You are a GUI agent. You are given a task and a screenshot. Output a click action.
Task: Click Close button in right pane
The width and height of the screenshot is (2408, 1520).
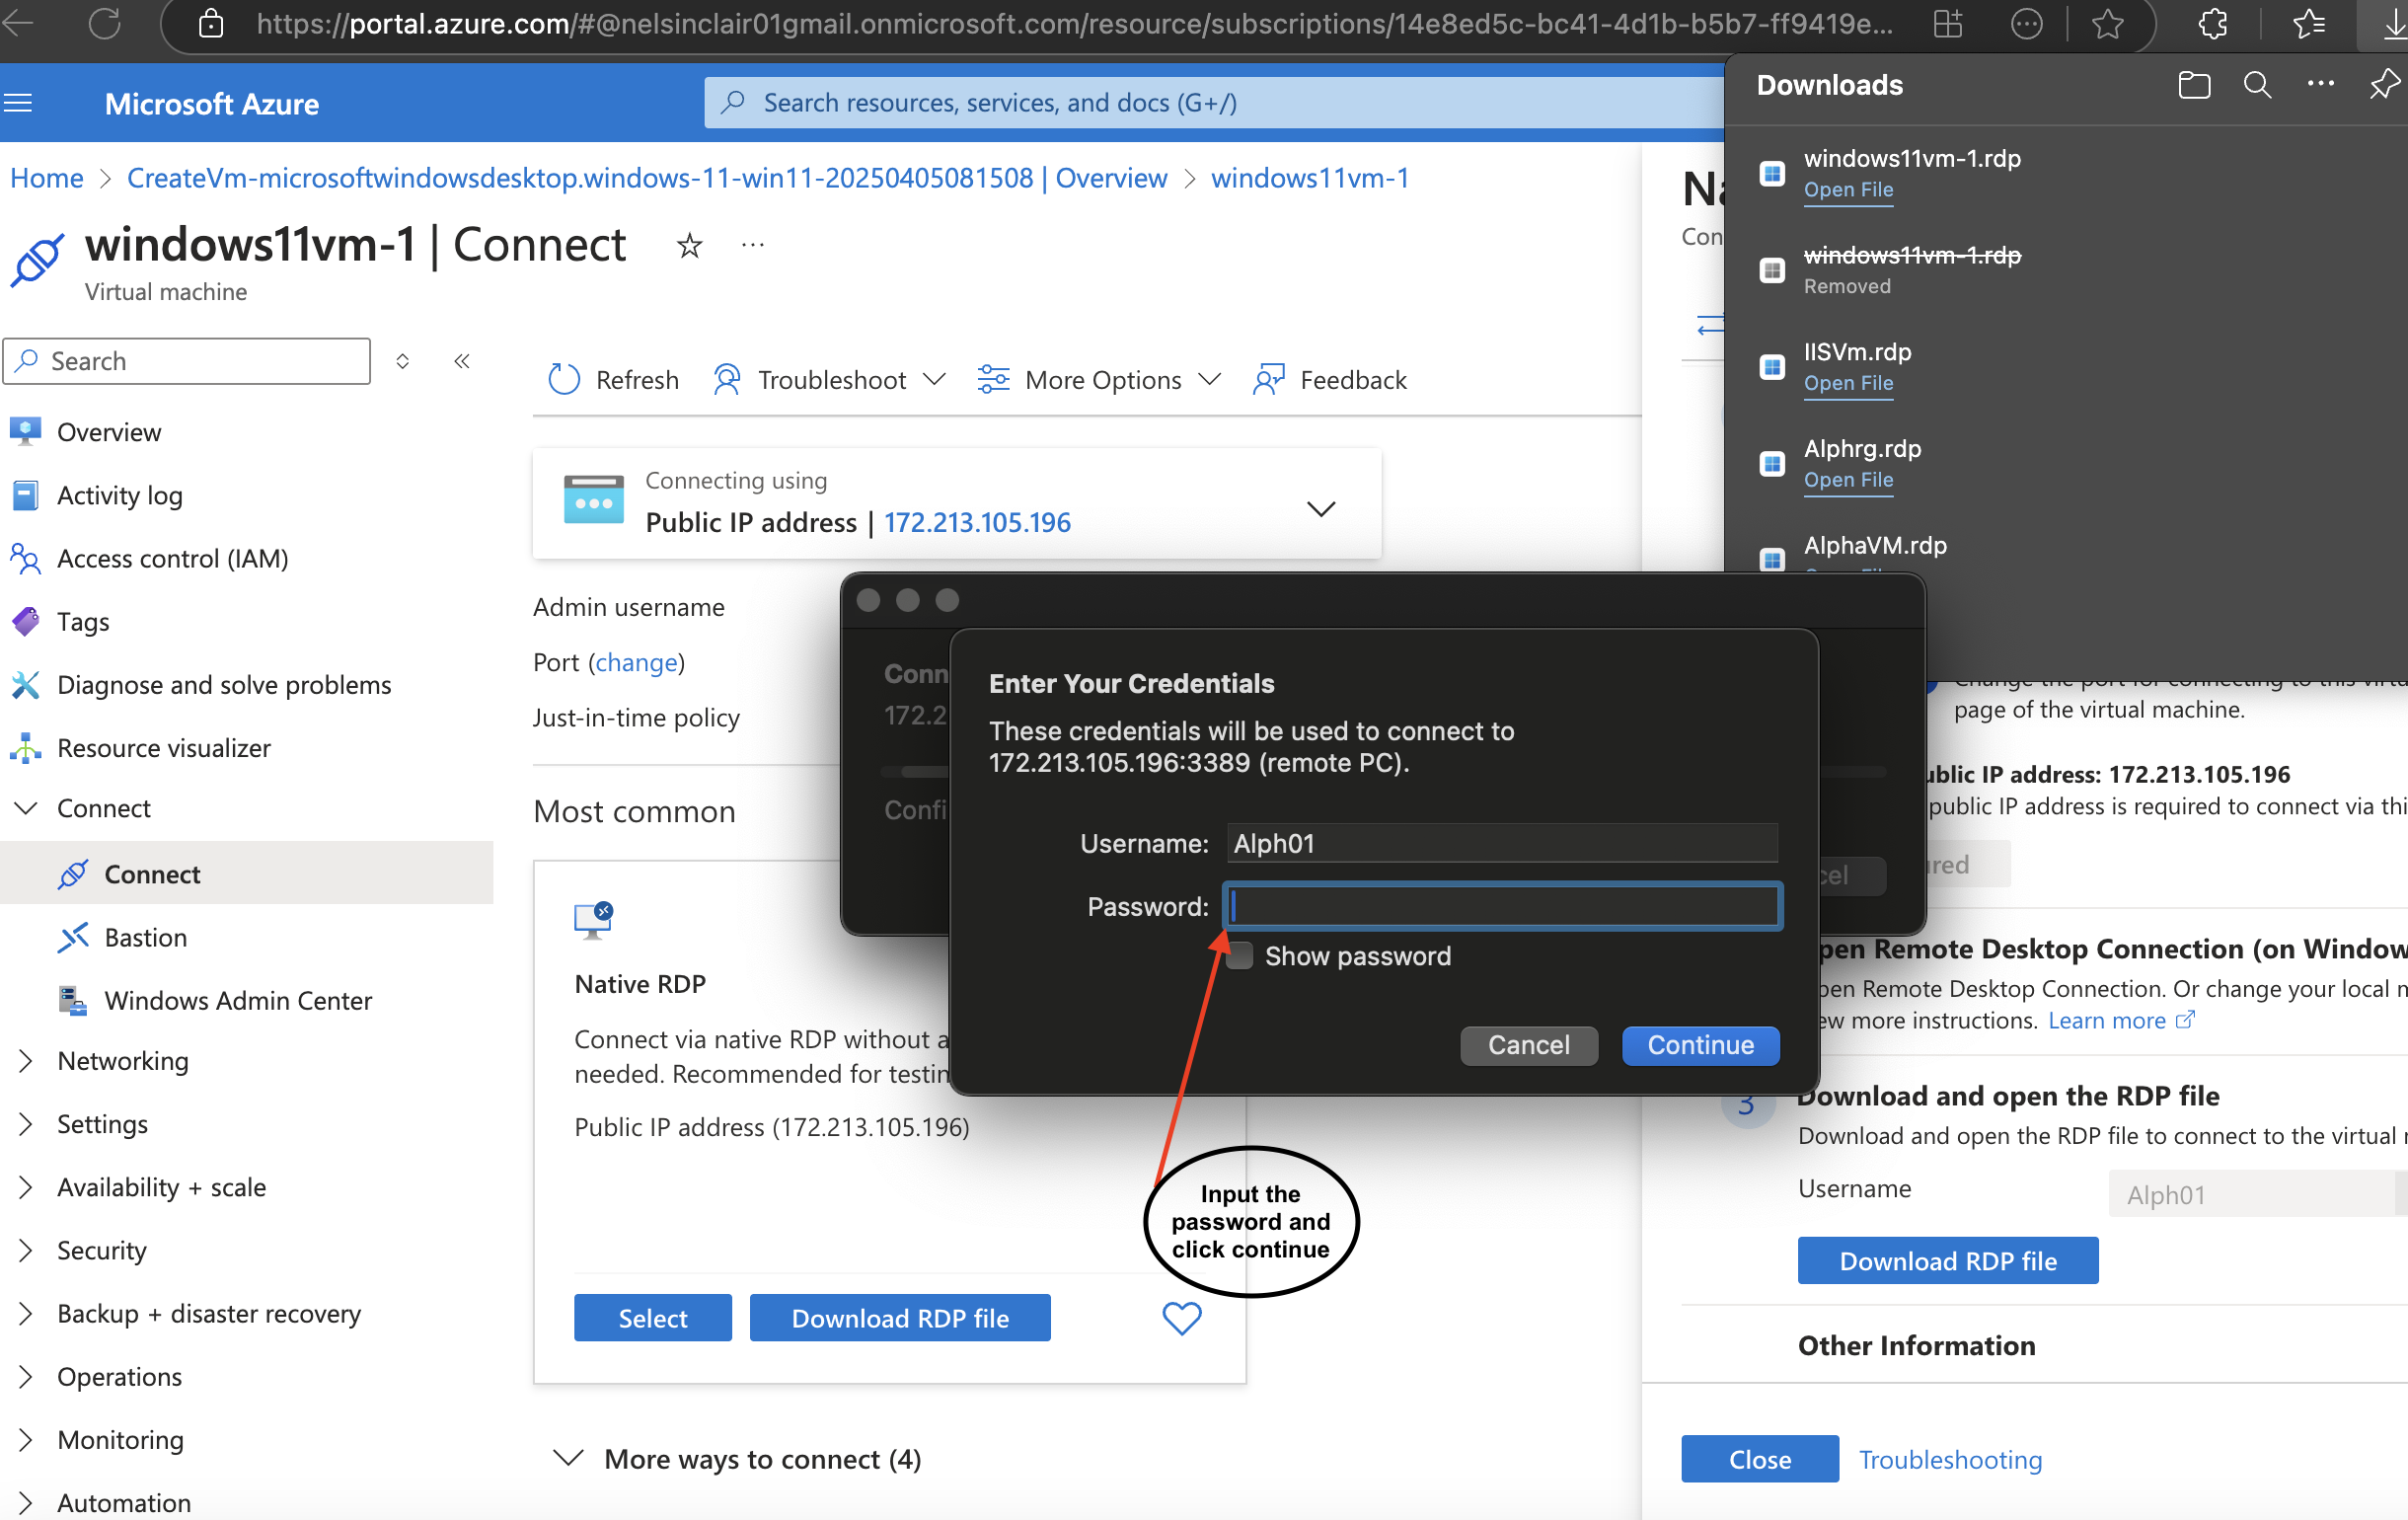(x=1759, y=1459)
